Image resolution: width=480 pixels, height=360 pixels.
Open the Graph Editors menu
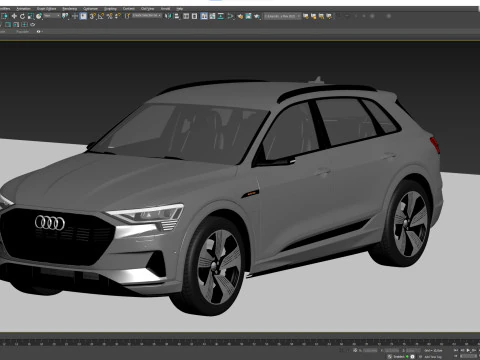pos(46,9)
